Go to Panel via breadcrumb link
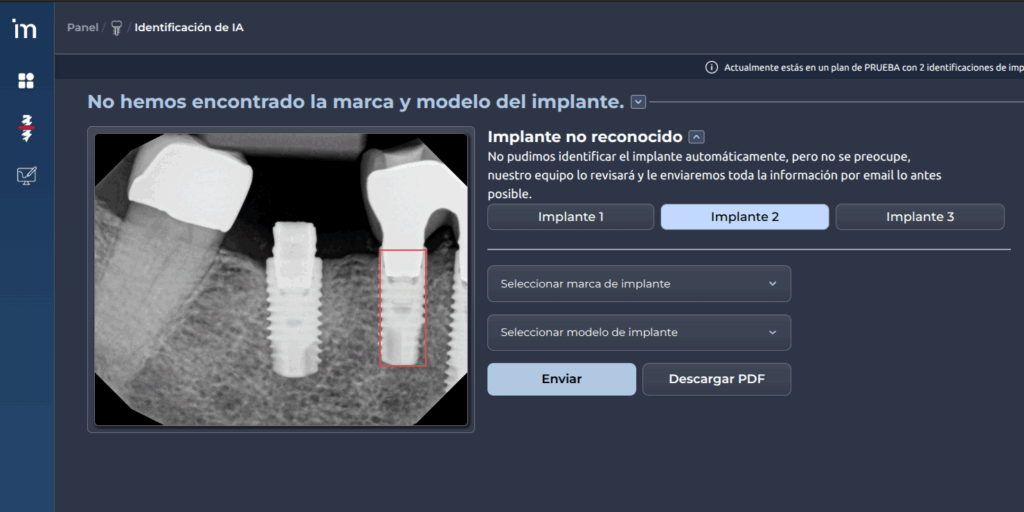Screen dimensions: 1024x512 pos(82,28)
